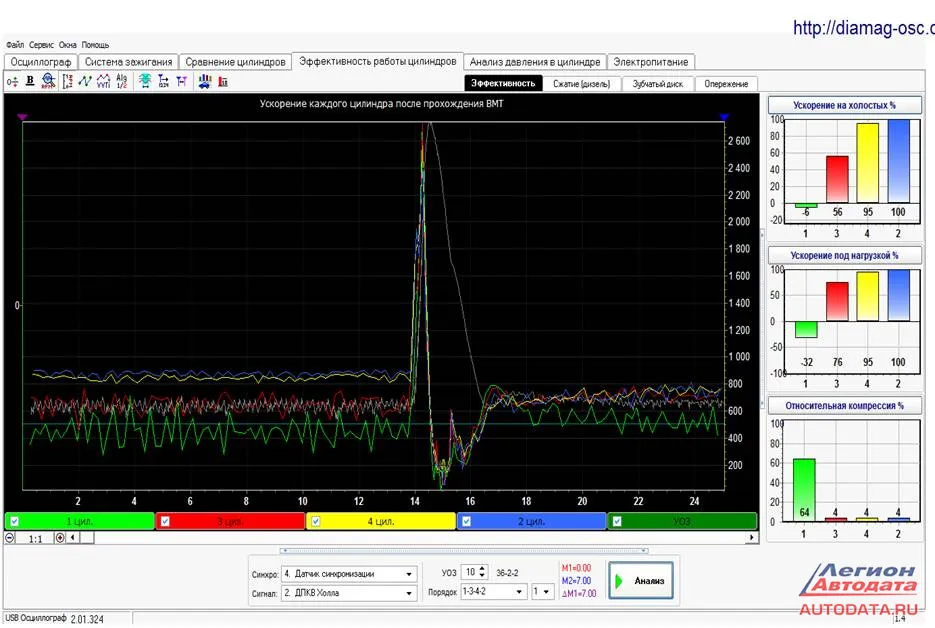This screenshot has height=628, width=935.
Task: Click the zoom out minus icon
Action: 10,538
